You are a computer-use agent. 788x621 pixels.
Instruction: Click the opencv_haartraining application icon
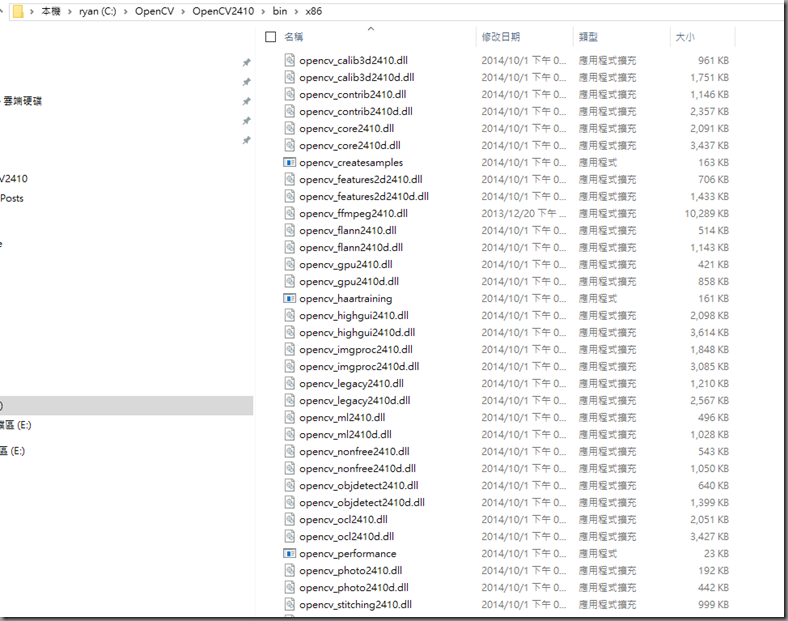[289, 298]
